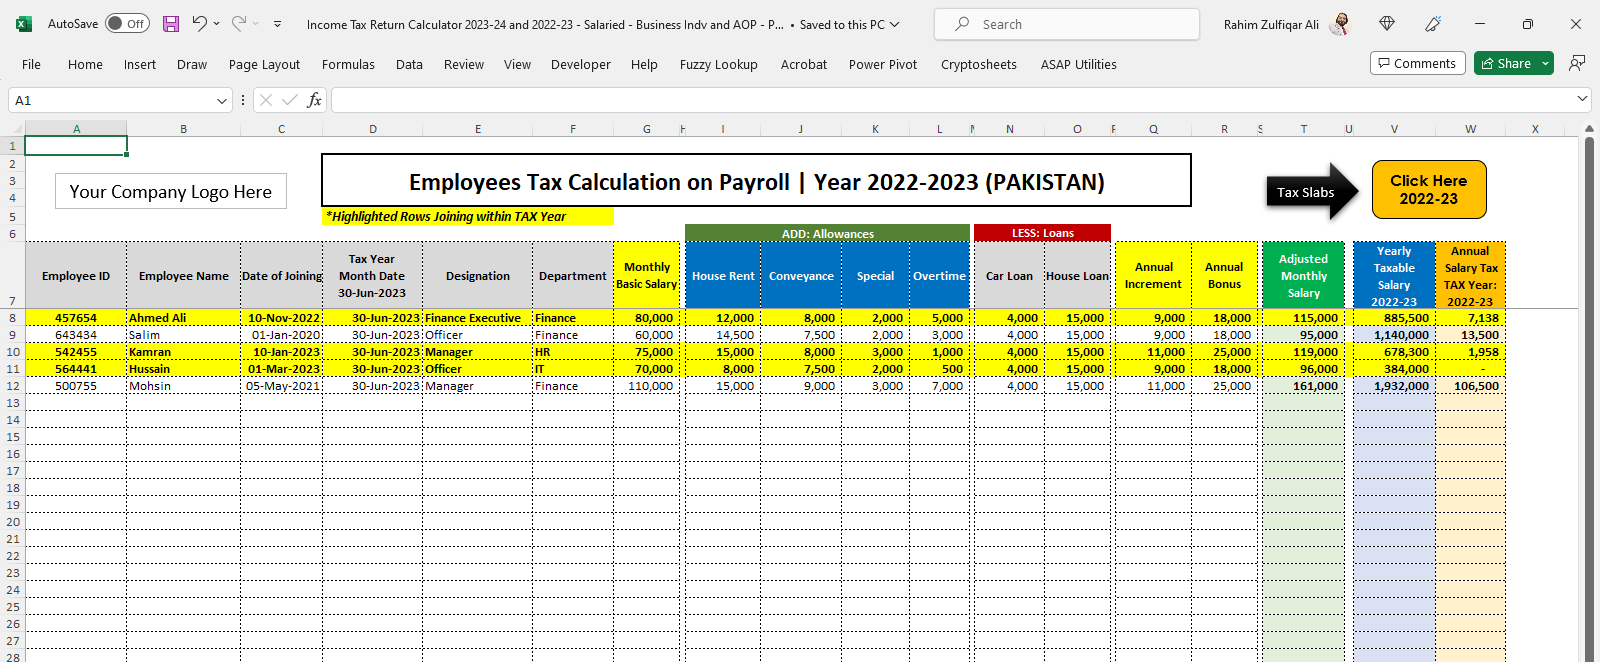The width and height of the screenshot is (1600, 662).
Task: Open the Page Layout tab
Action: click(264, 64)
